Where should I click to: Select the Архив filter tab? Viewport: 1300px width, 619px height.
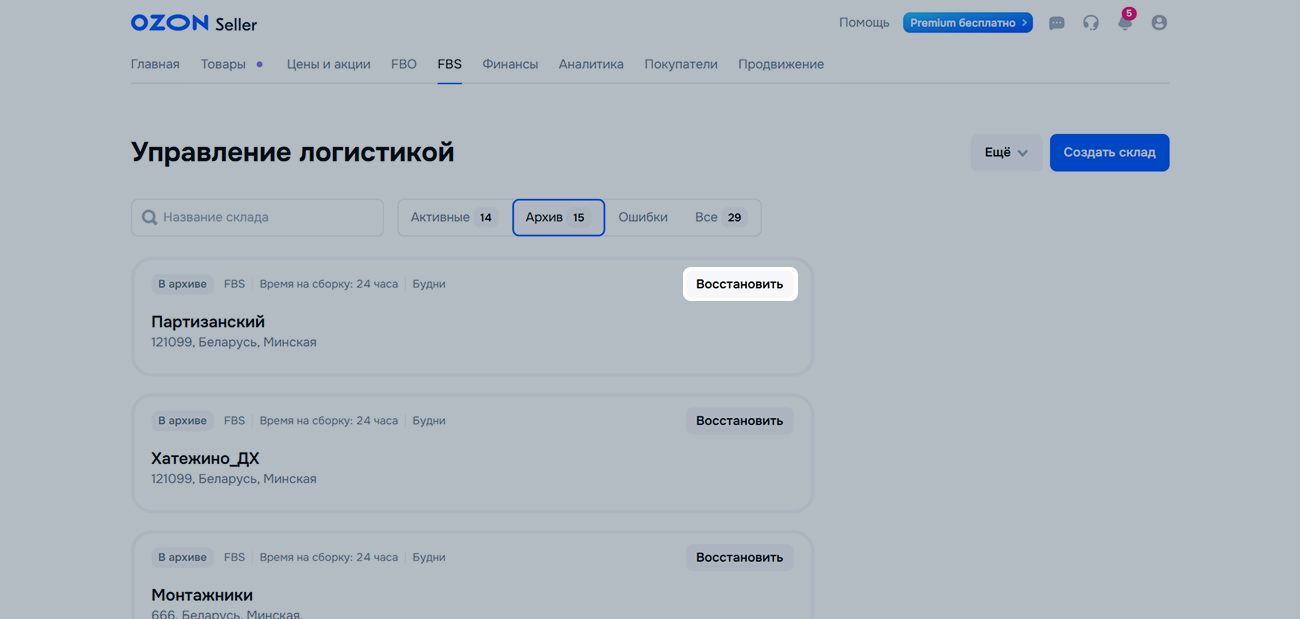pos(558,217)
